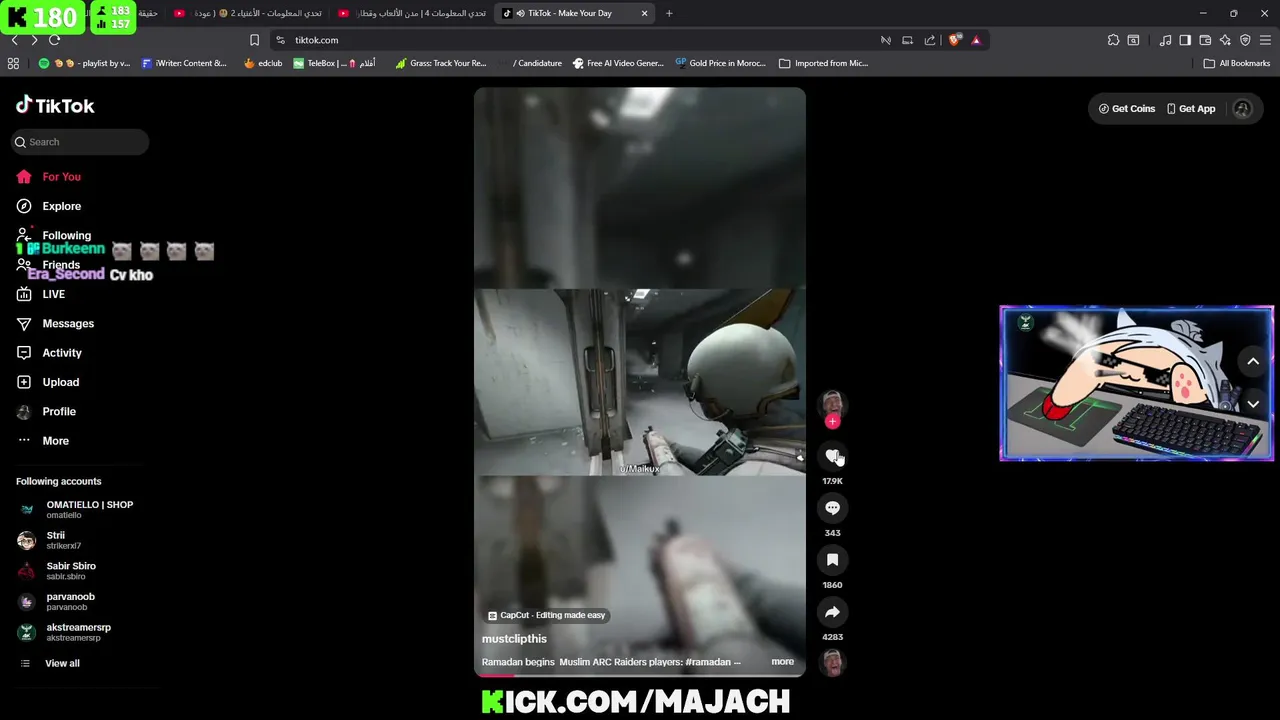
Task: Click the browser forward arrow
Action: 34,40
